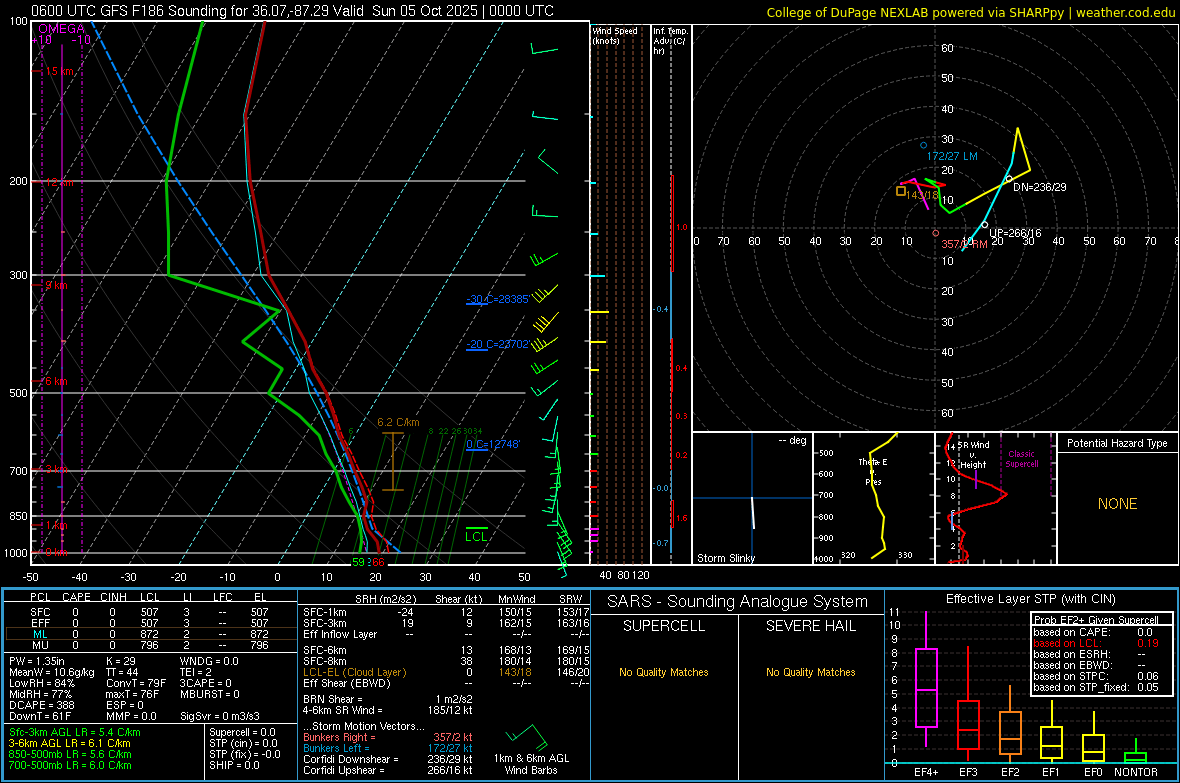Click the red 'Bunkers Right' storm motion row

388,737
